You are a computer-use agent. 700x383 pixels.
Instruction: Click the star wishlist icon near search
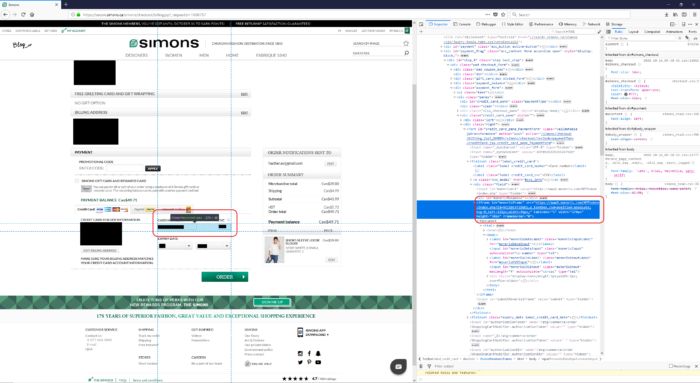tap(406, 43)
